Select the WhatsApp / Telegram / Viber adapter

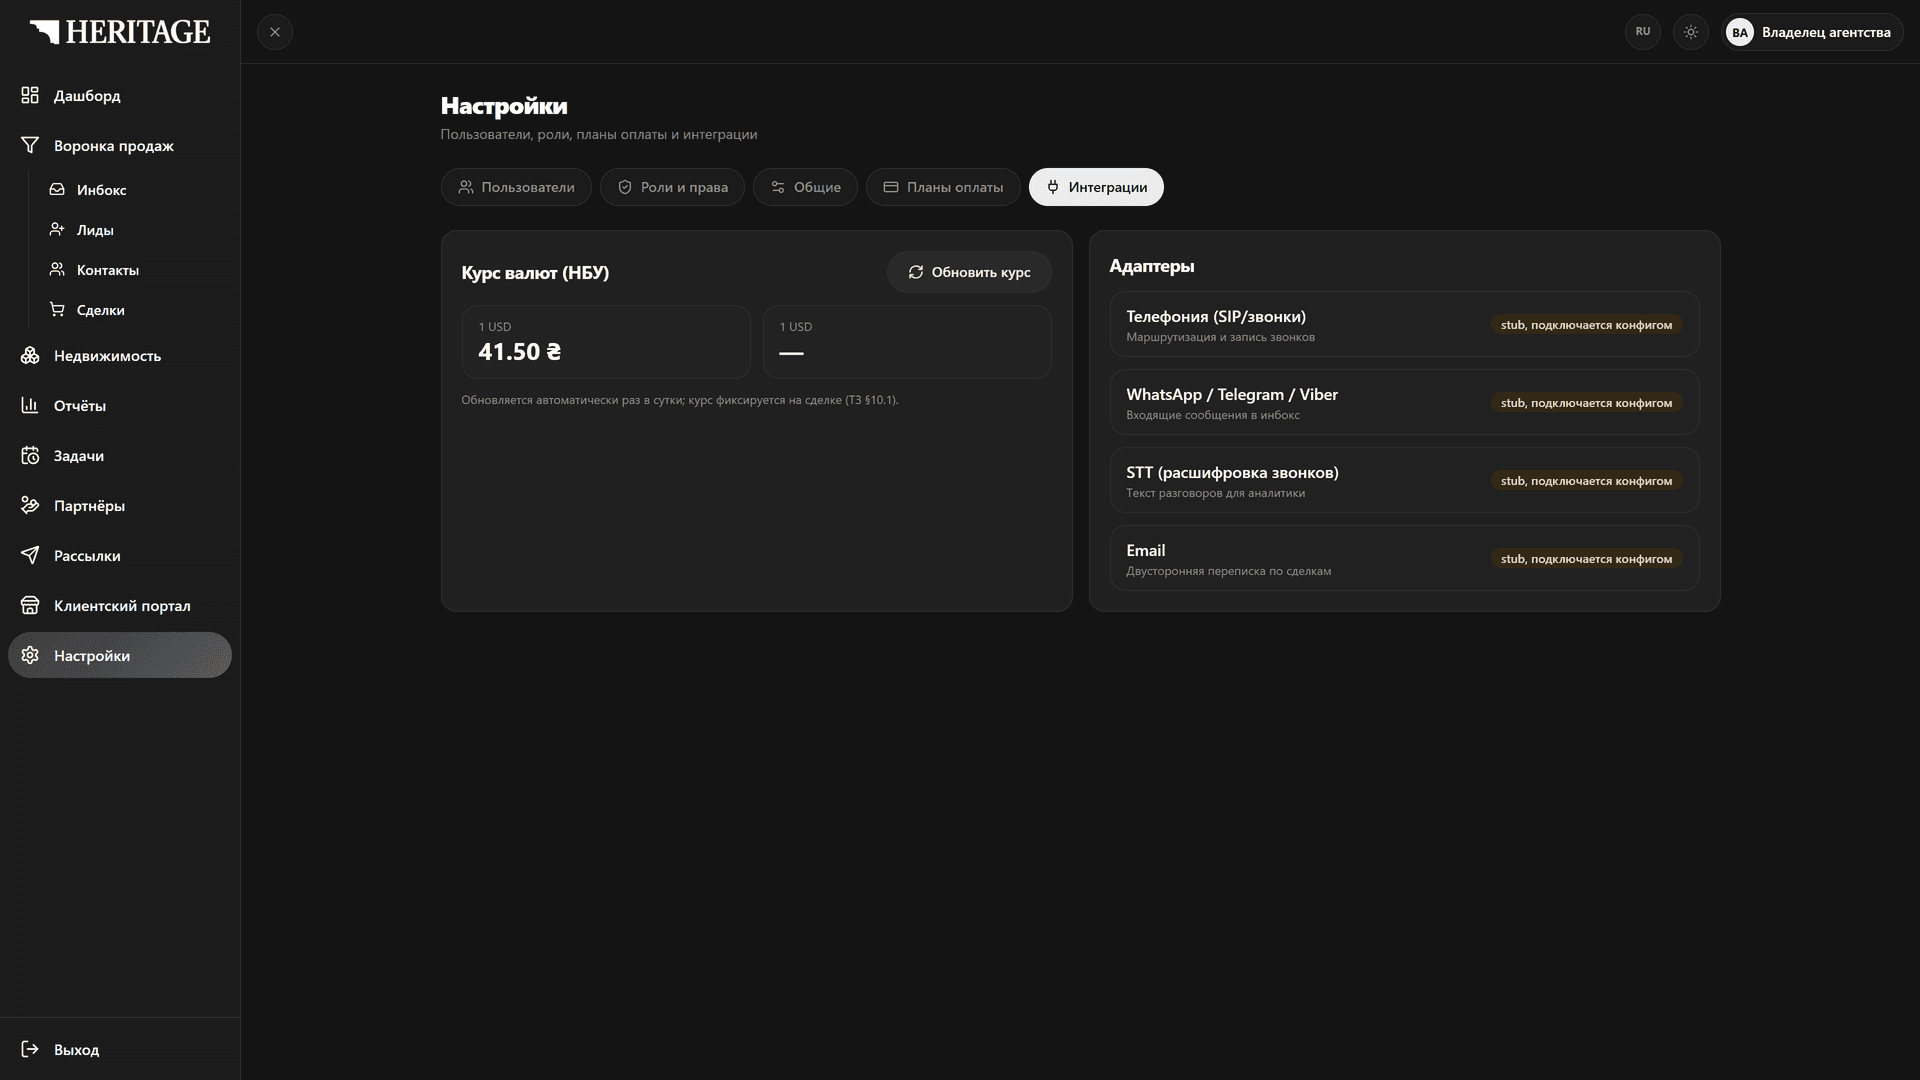point(1404,402)
